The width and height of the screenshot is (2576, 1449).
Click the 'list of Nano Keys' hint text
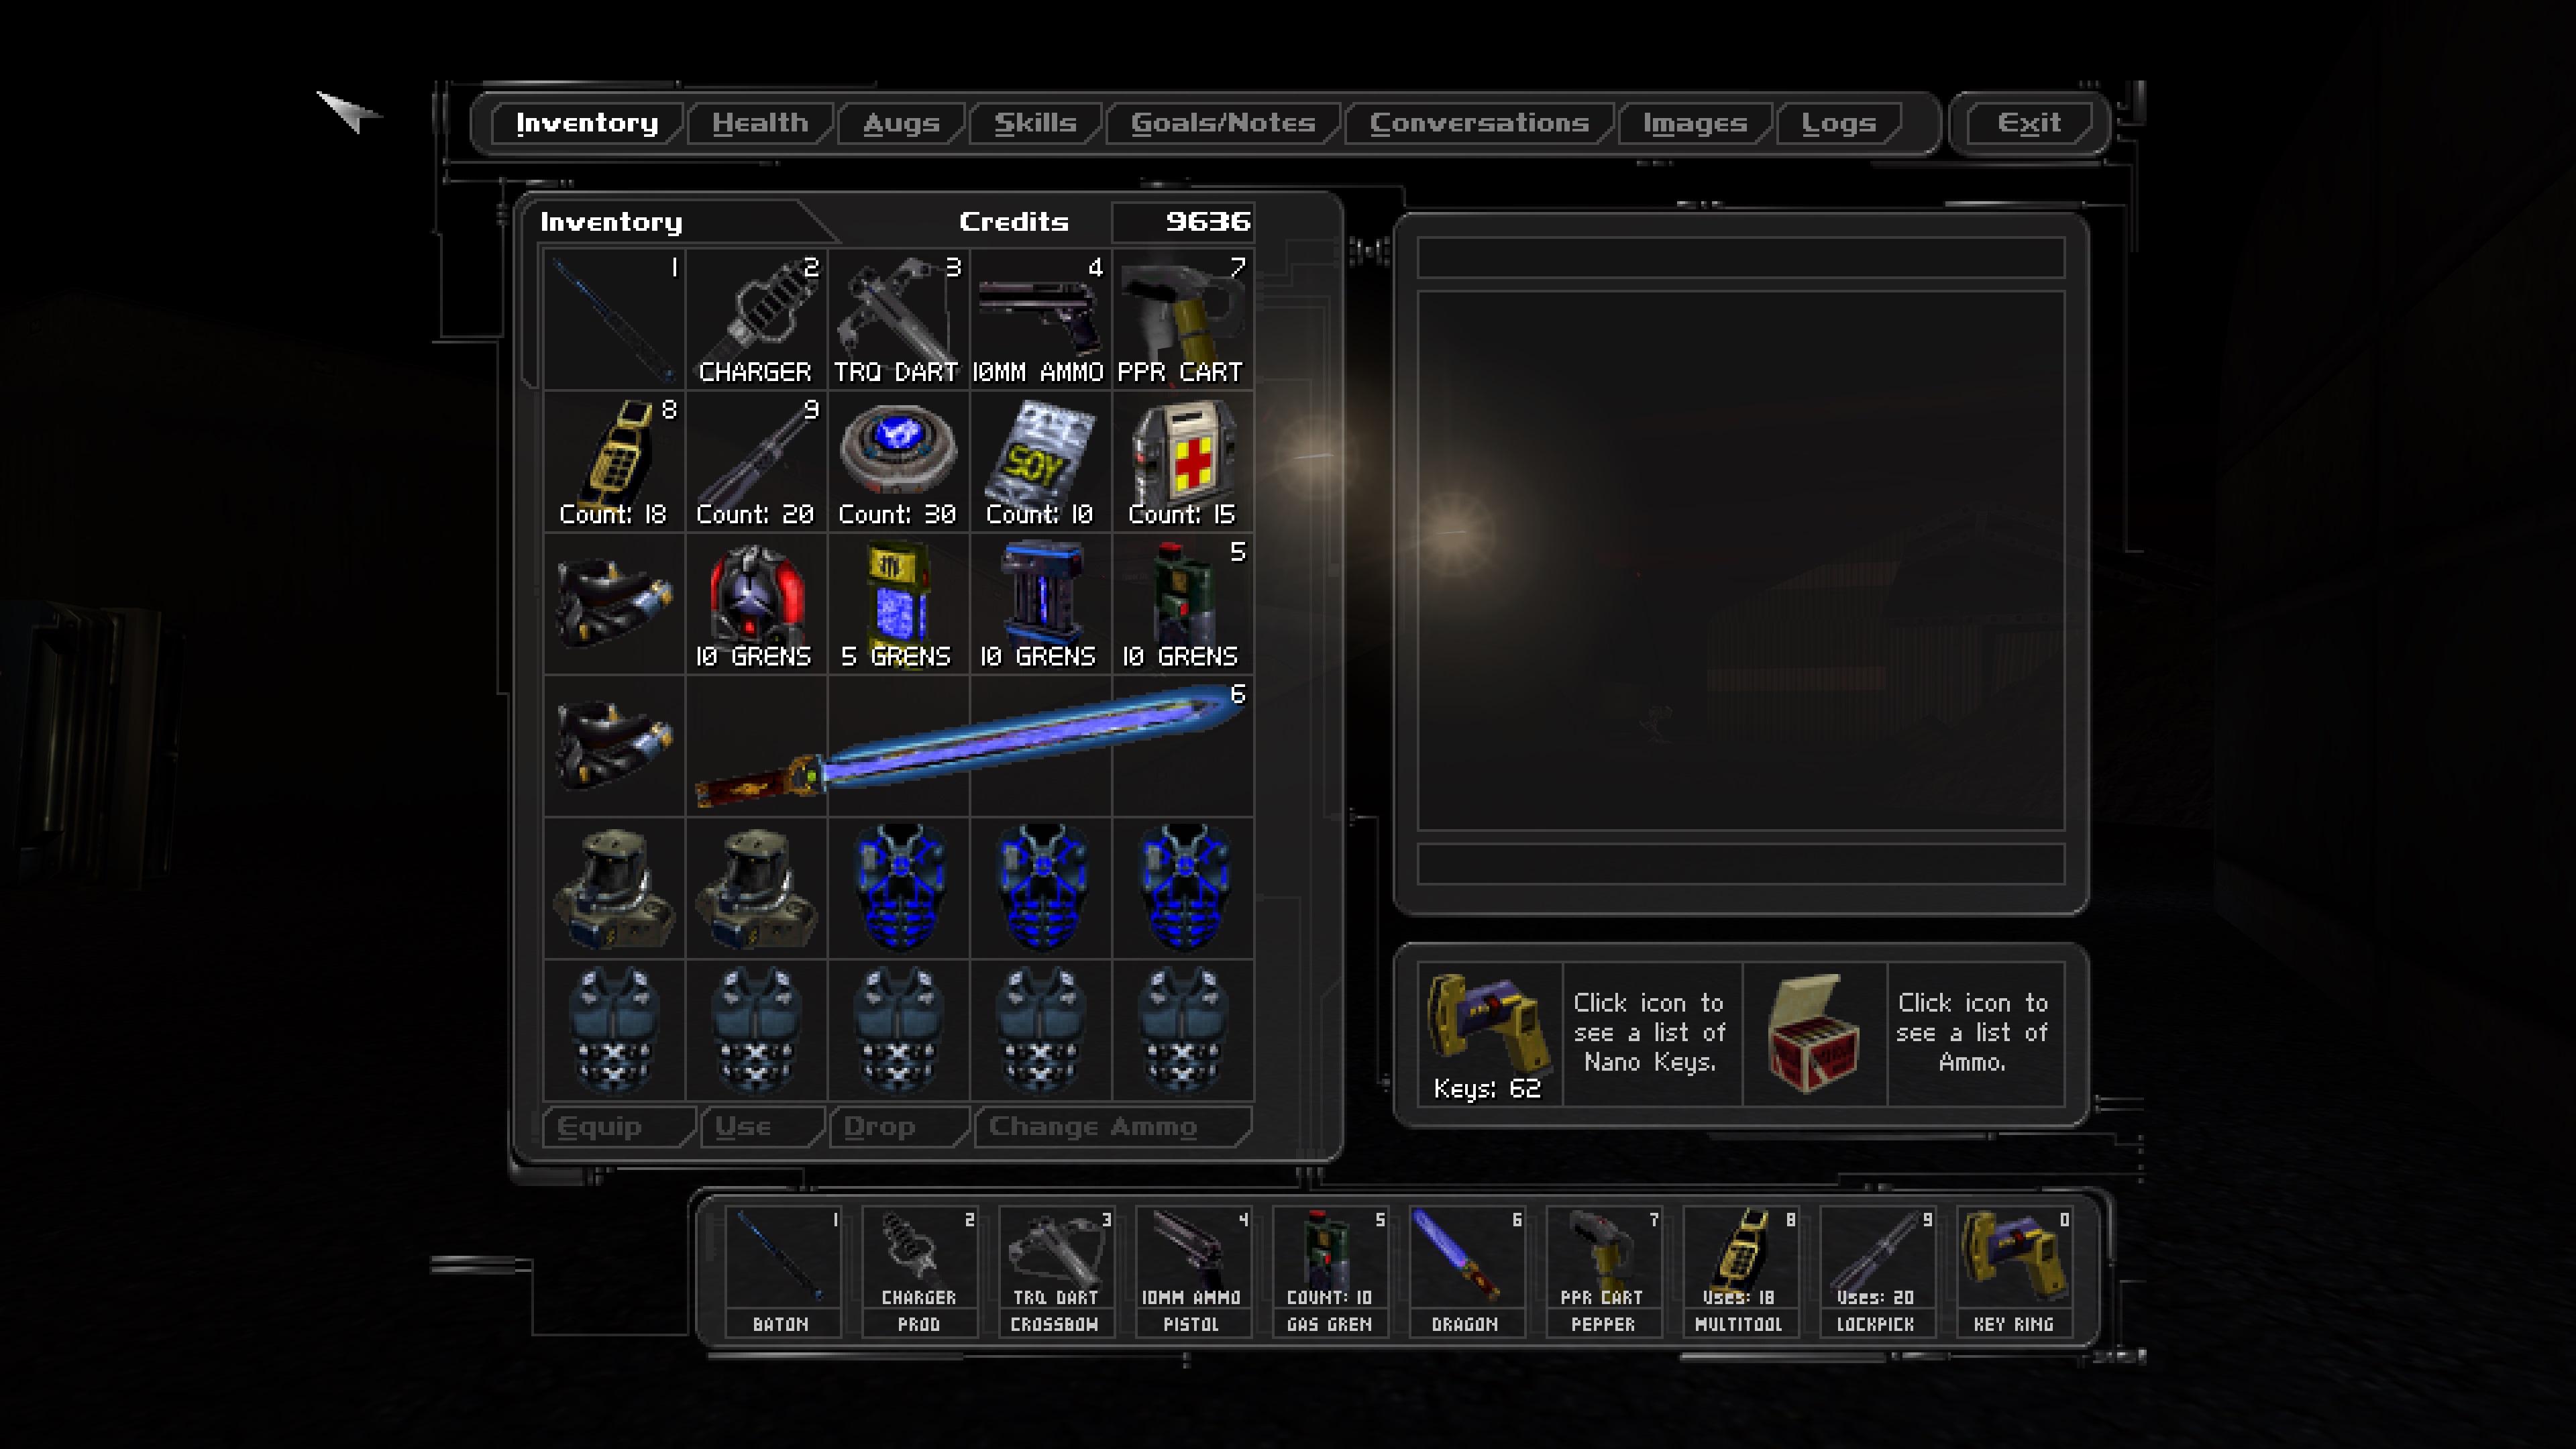click(1650, 1033)
